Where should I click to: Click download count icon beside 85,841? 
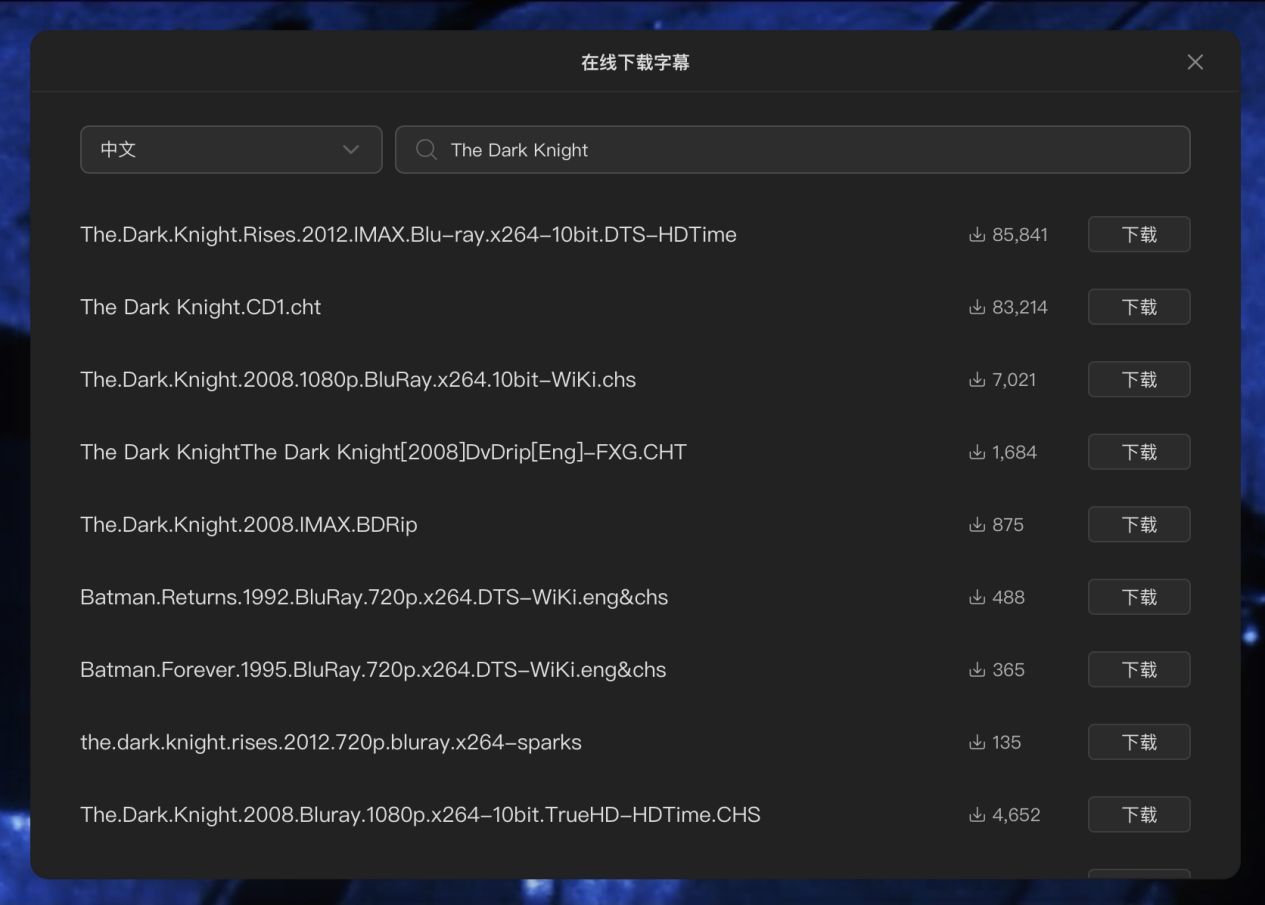coord(977,234)
